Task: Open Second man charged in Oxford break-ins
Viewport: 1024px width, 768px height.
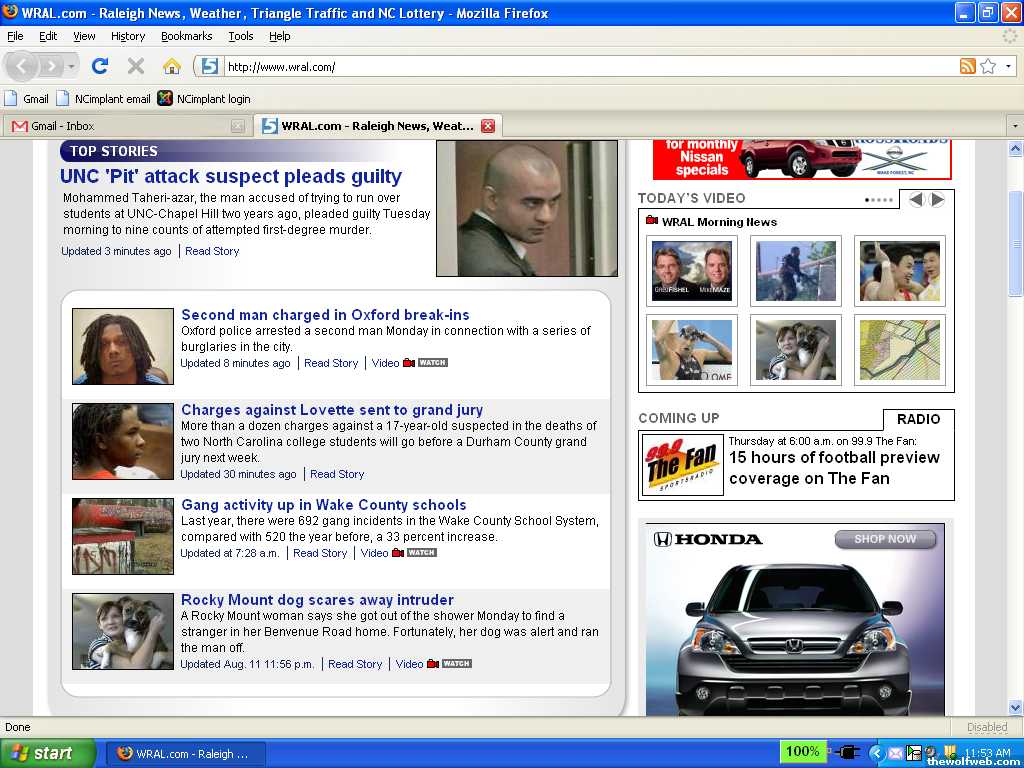Action: click(x=325, y=315)
